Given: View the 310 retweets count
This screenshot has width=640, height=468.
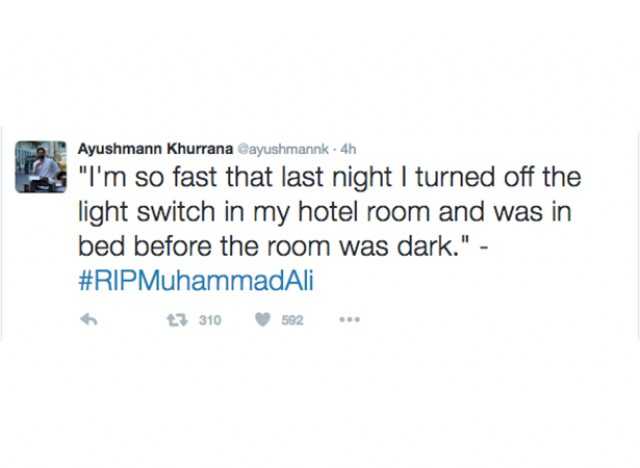Looking at the screenshot, I should [x=210, y=320].
